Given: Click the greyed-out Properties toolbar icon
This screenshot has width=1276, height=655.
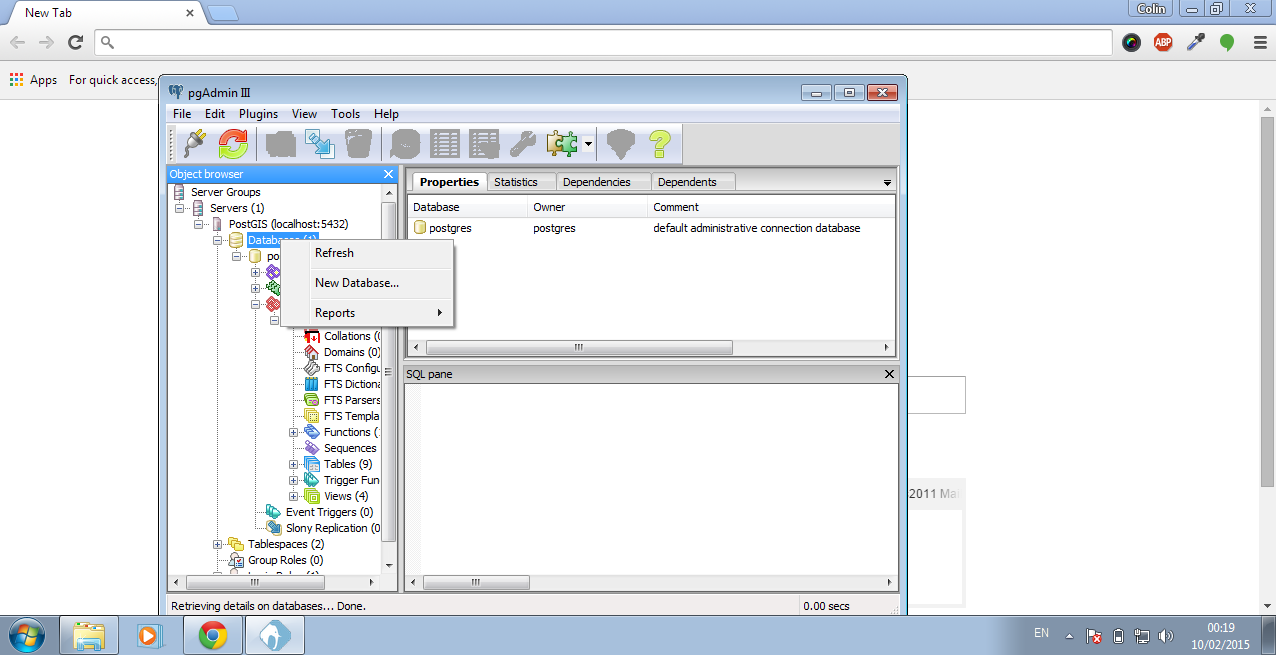Looking at the screenshot, I should (x=281, y=144).
